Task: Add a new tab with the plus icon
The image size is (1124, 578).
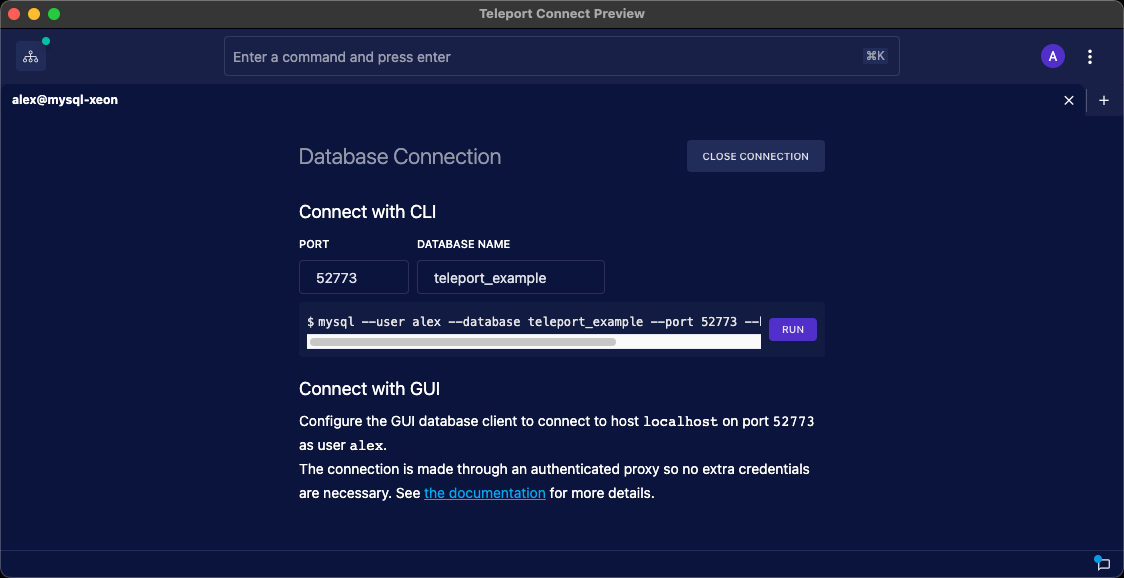Action: pyautogui.click(x=1104, y=100)
